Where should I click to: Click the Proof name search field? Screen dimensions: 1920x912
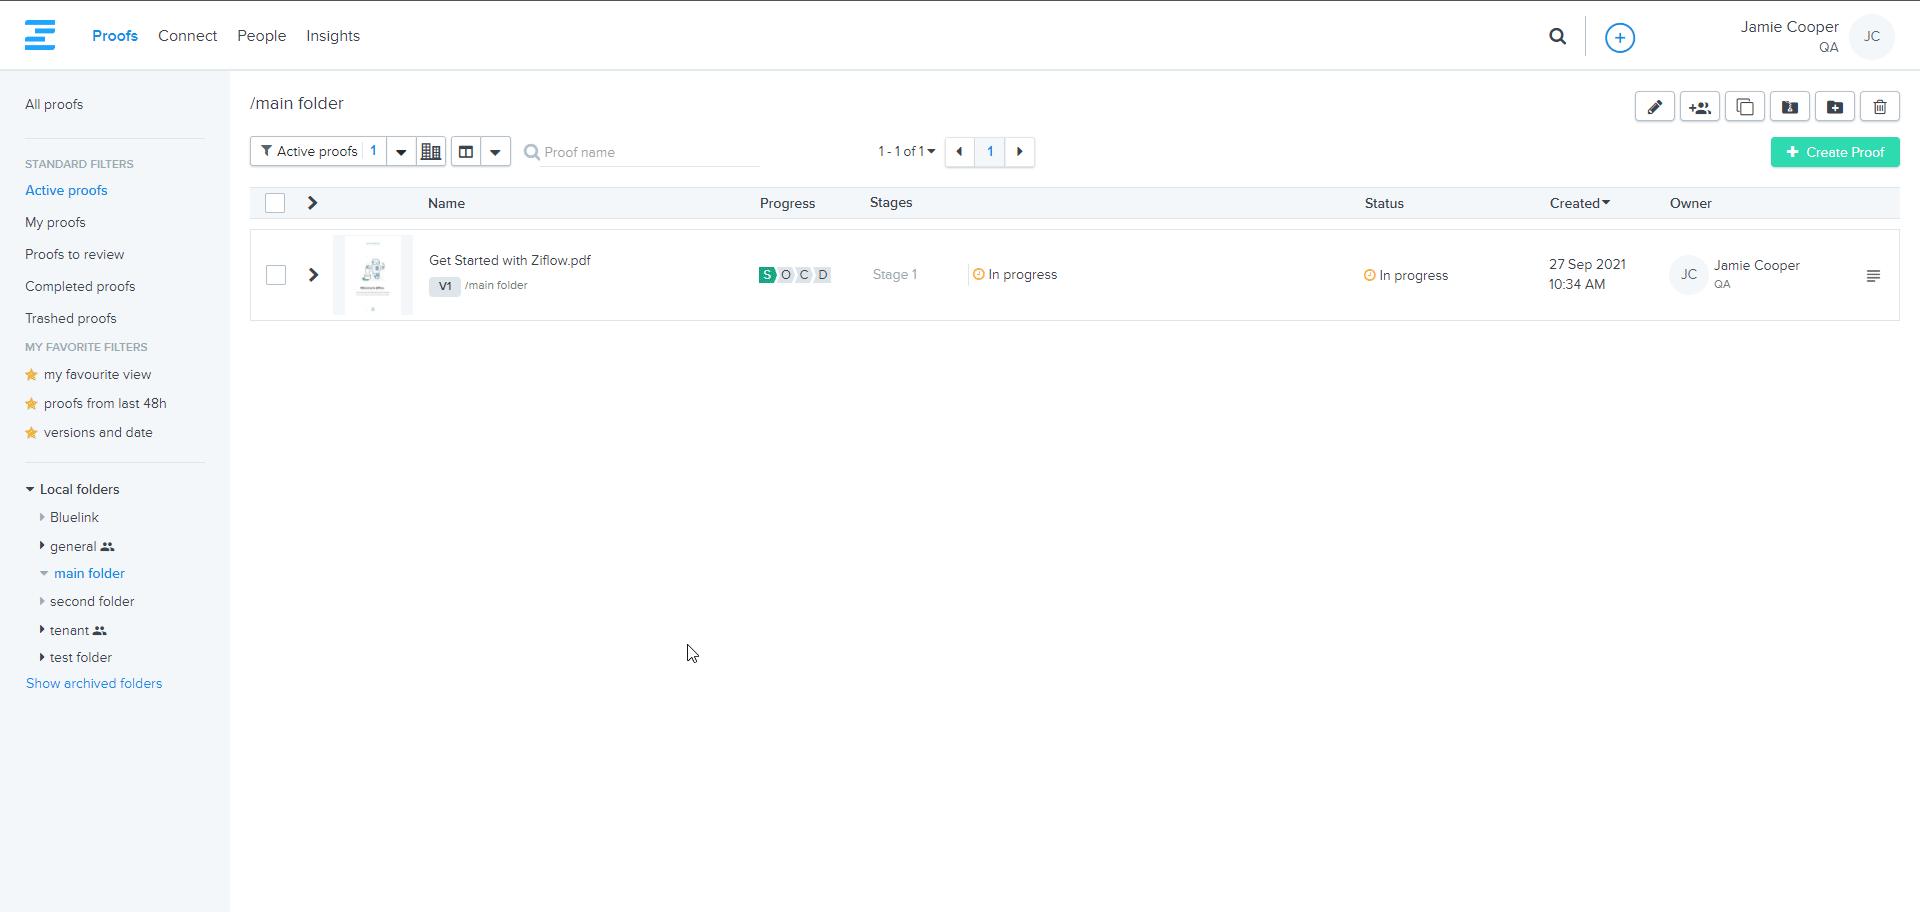(650, 153)
